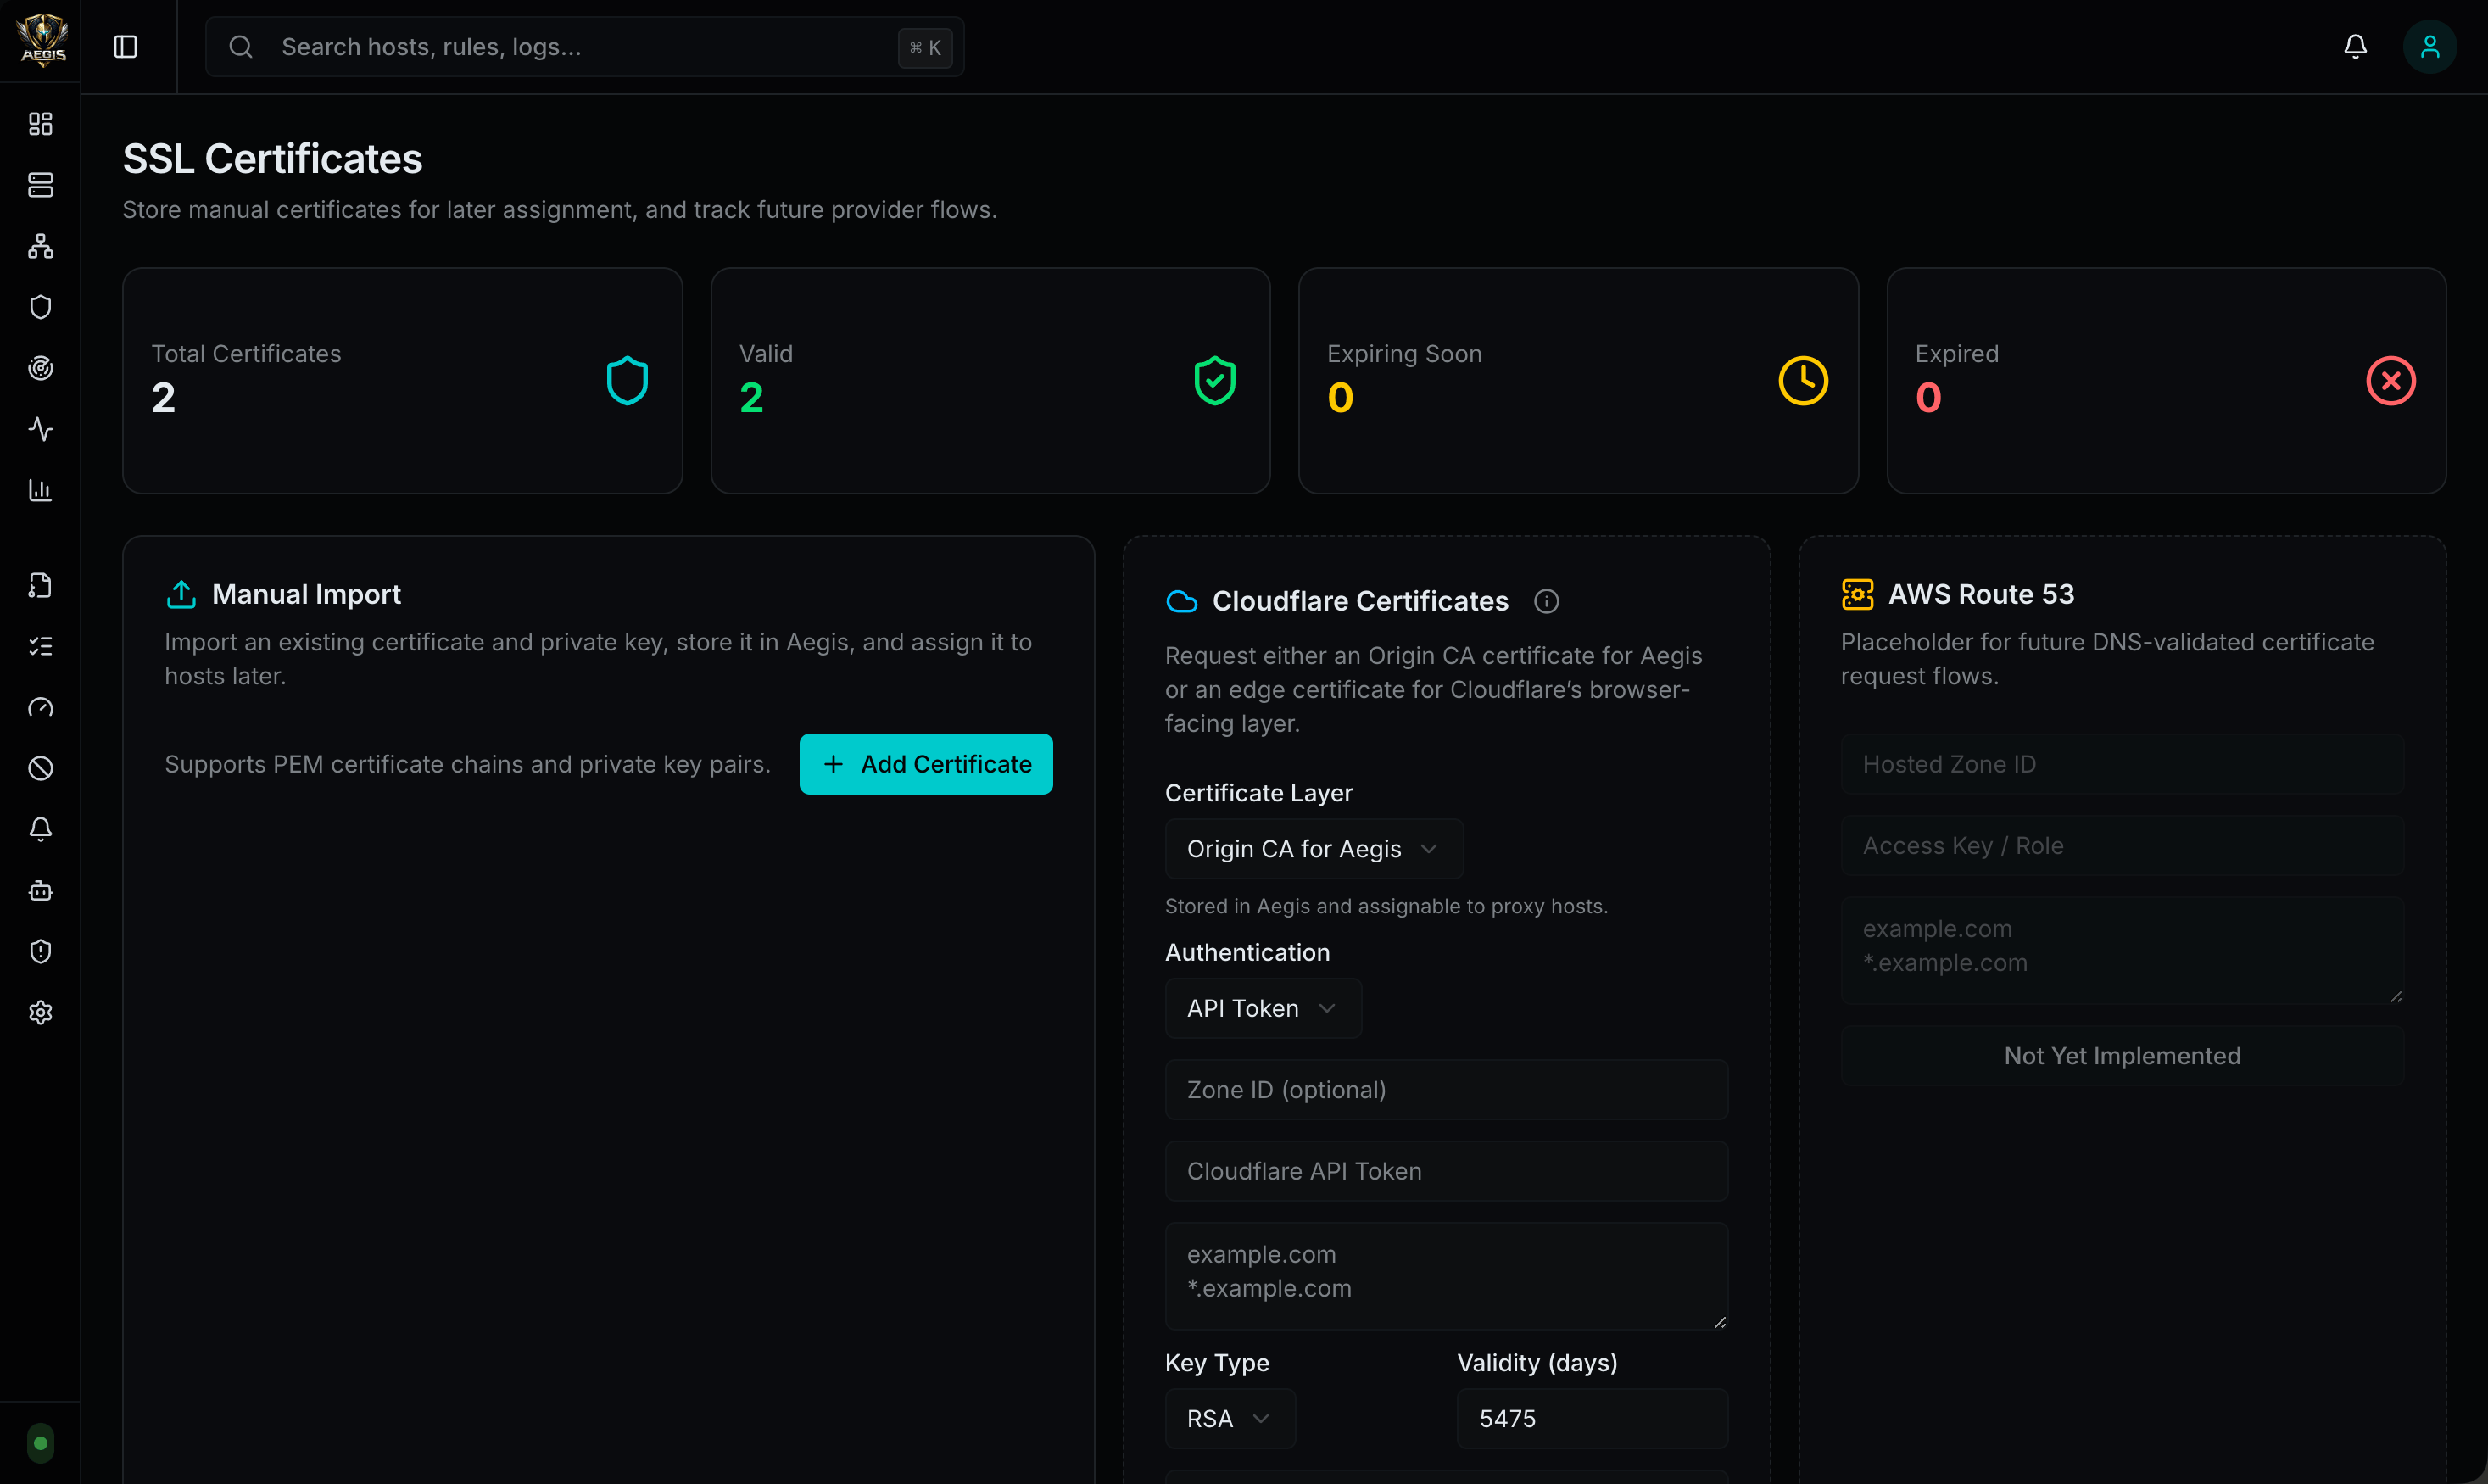Image resolution: width=2488 pixels, height=1484 pixels.
Task: Open the user profile avatar
Action: [2429, 47]
